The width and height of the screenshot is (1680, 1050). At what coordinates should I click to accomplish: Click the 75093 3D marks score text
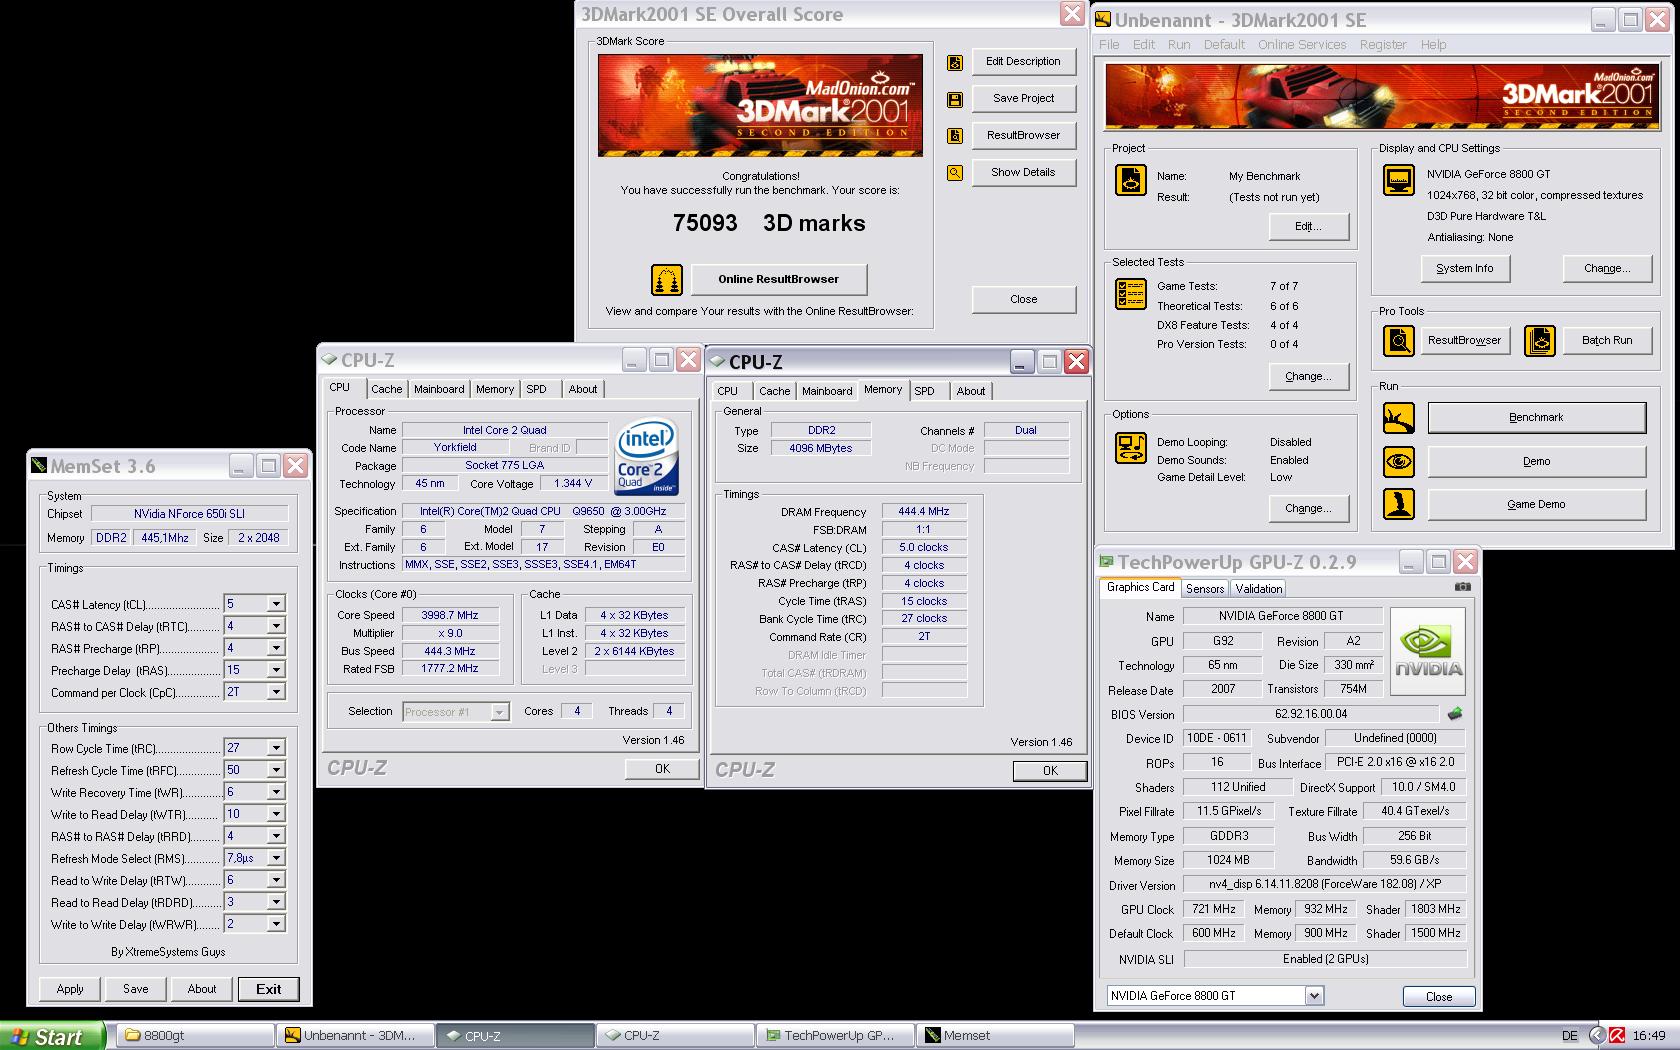(x=769, y=224)
